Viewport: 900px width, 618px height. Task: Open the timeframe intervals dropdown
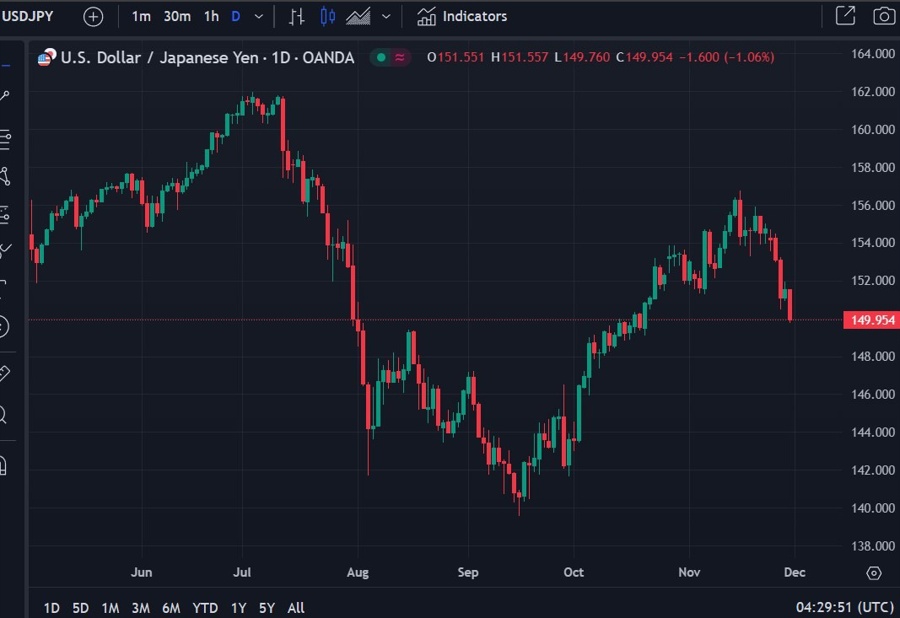point(258,16)
